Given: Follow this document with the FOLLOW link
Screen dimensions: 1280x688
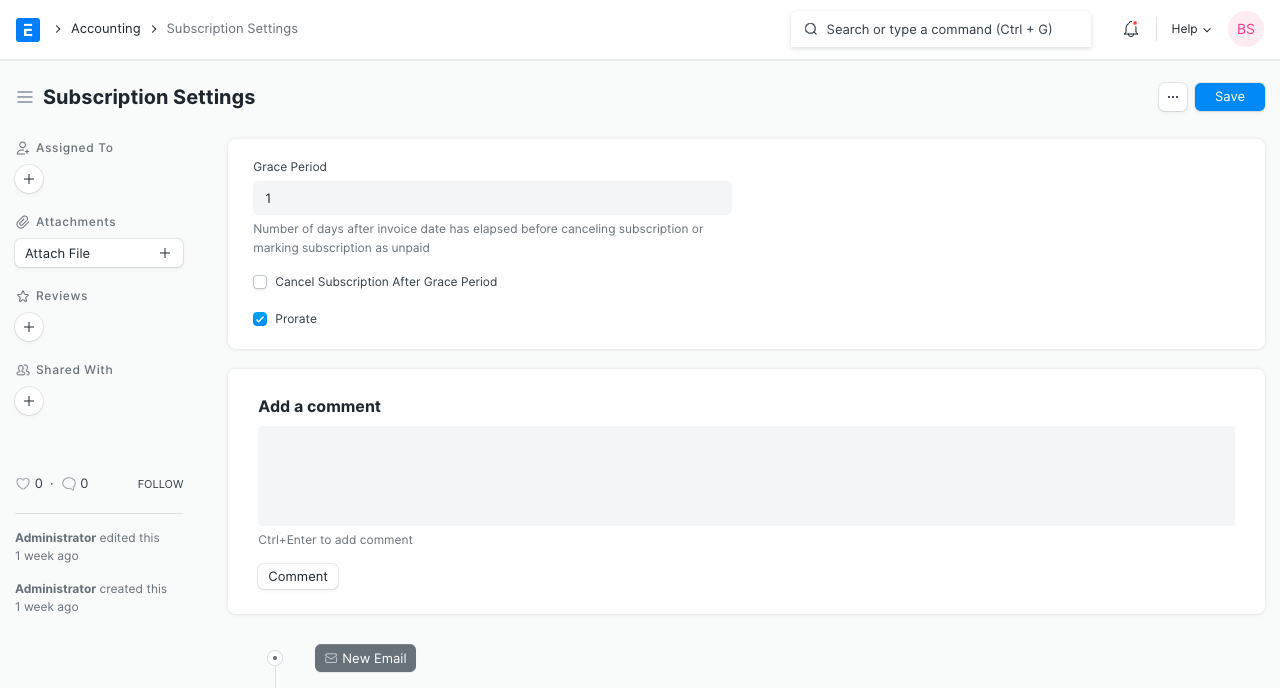Looking at the screenshot, I should (x=160, y=483).
